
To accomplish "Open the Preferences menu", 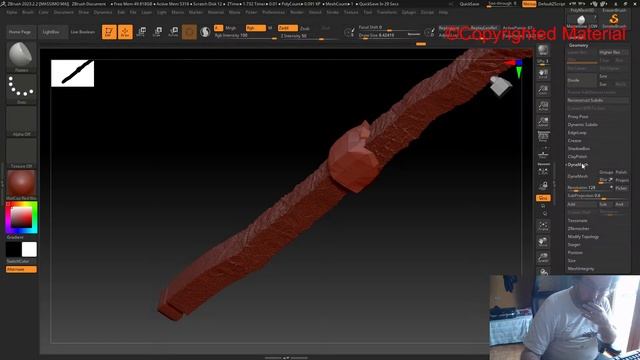I will [273, 12].
